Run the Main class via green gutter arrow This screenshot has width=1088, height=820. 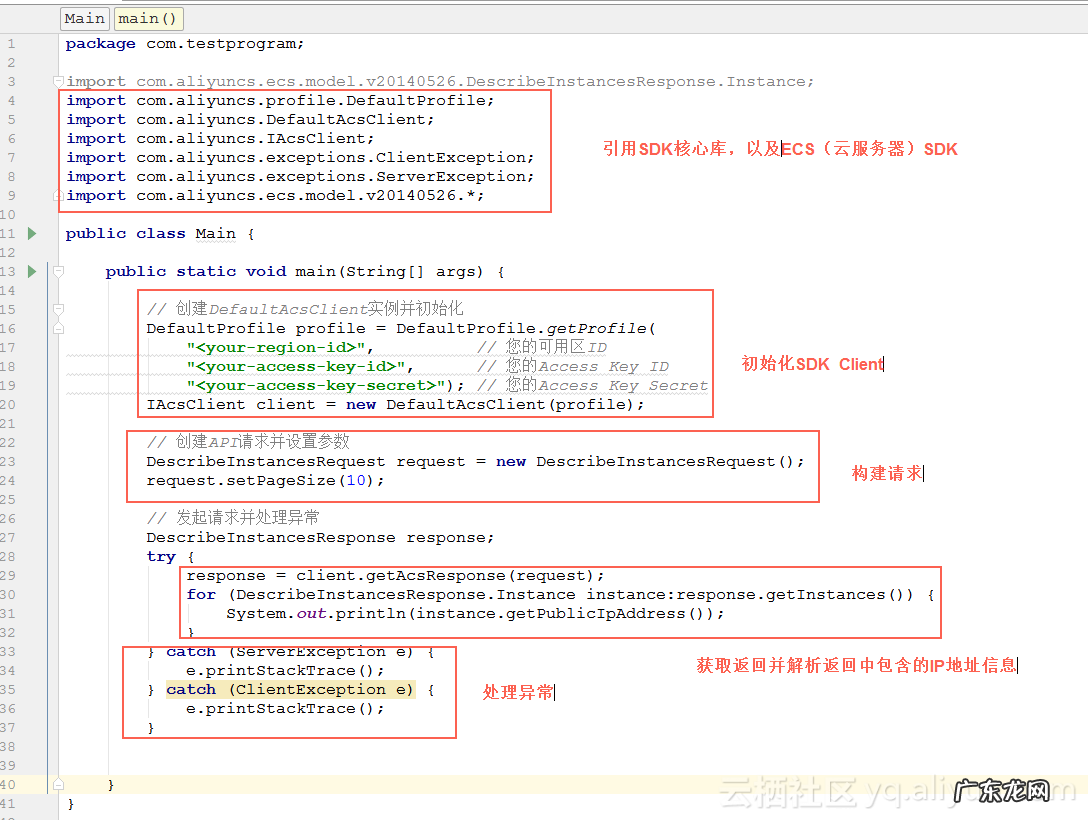pyautogui.click(x=31, y=233)
